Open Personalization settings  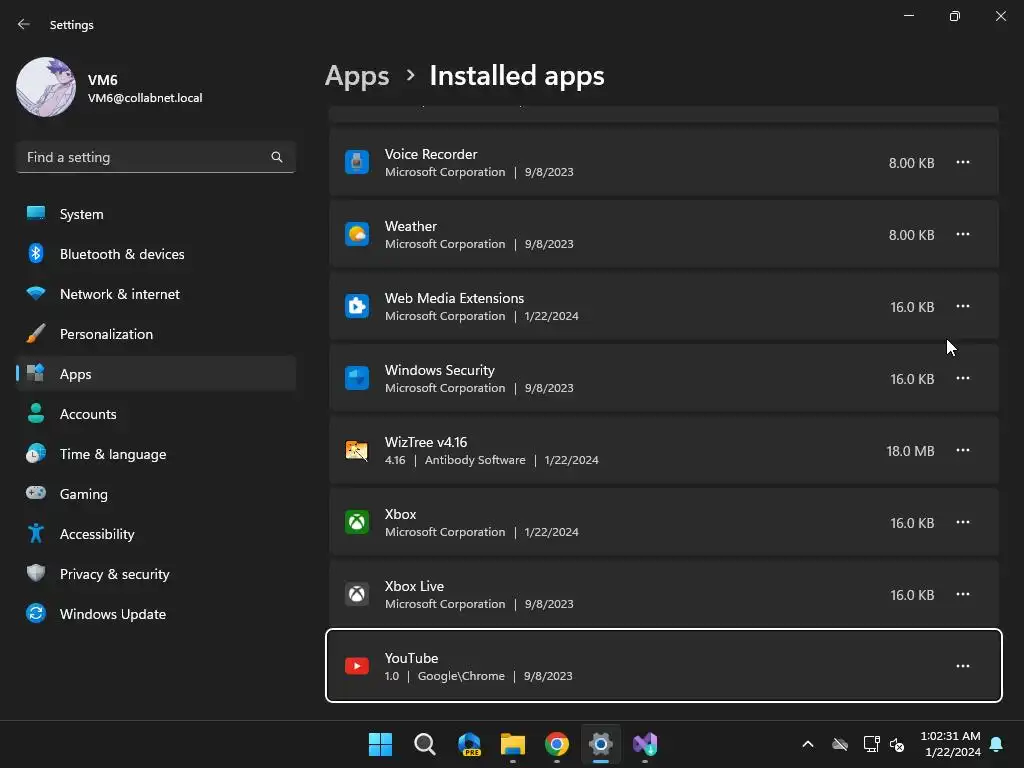155,334
